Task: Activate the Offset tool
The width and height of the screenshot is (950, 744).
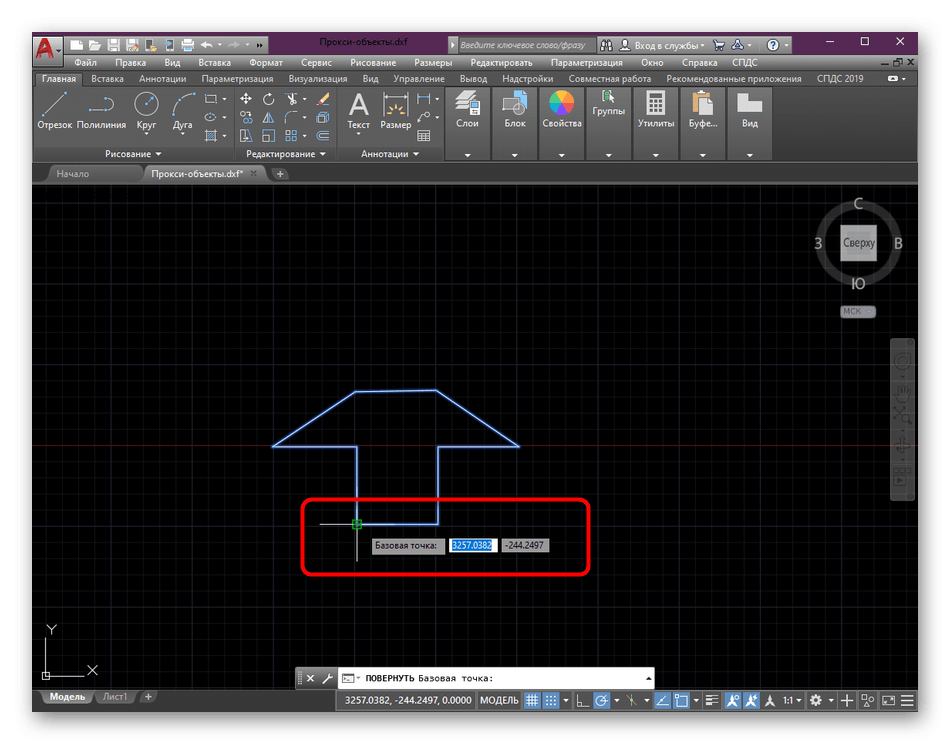Action: (x=323, y=135)
